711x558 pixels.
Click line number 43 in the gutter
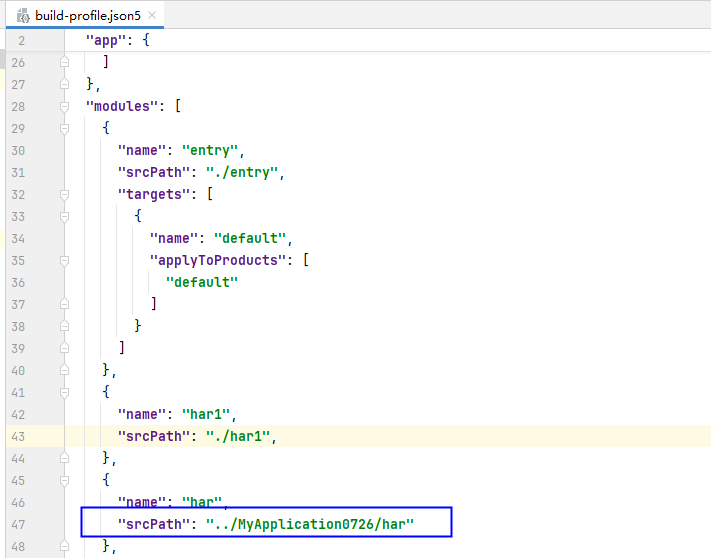click(20, 436)
